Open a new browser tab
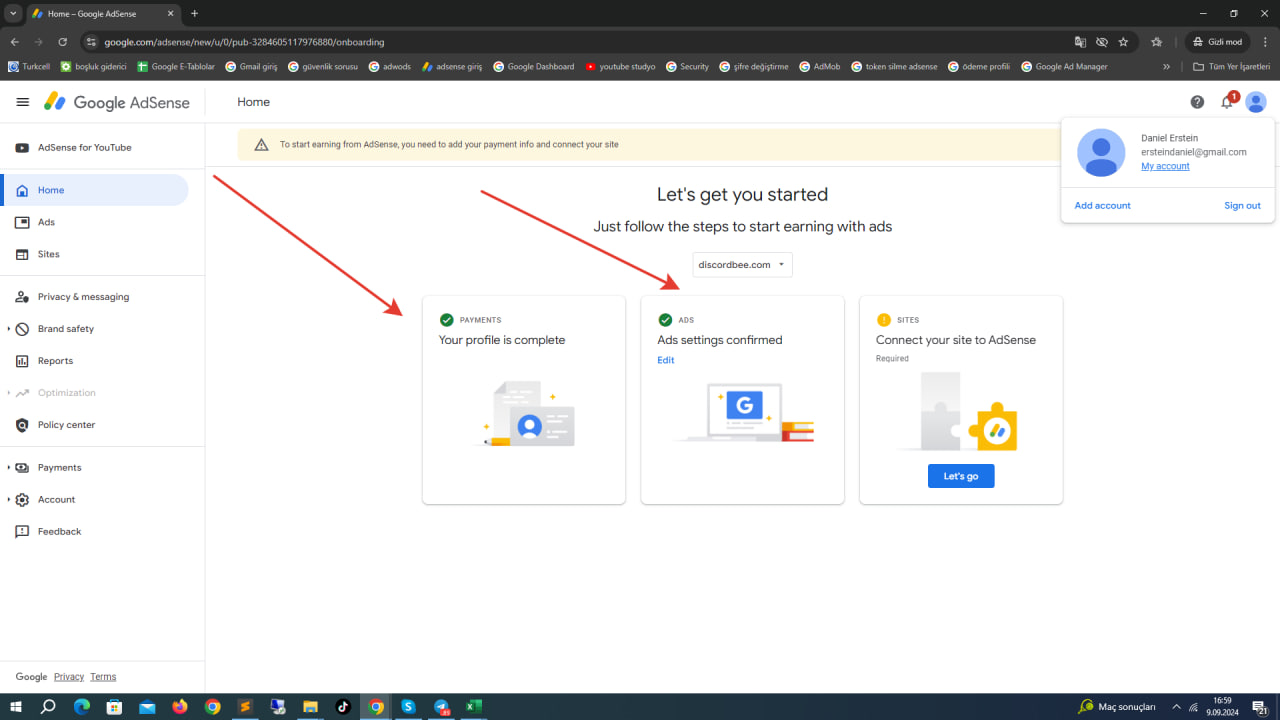 [194, 13]
